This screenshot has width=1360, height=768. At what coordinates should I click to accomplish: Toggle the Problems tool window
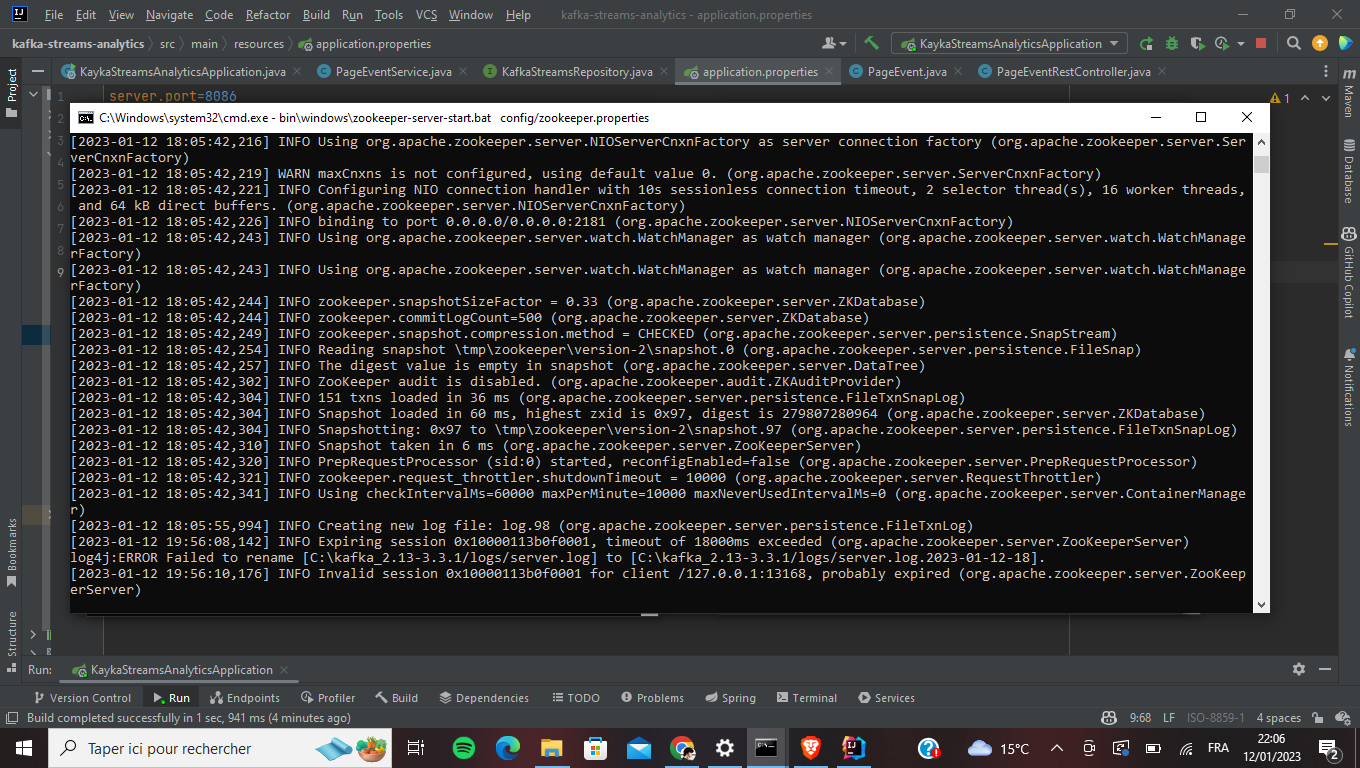pyautogui.click(x=652, y=697)
